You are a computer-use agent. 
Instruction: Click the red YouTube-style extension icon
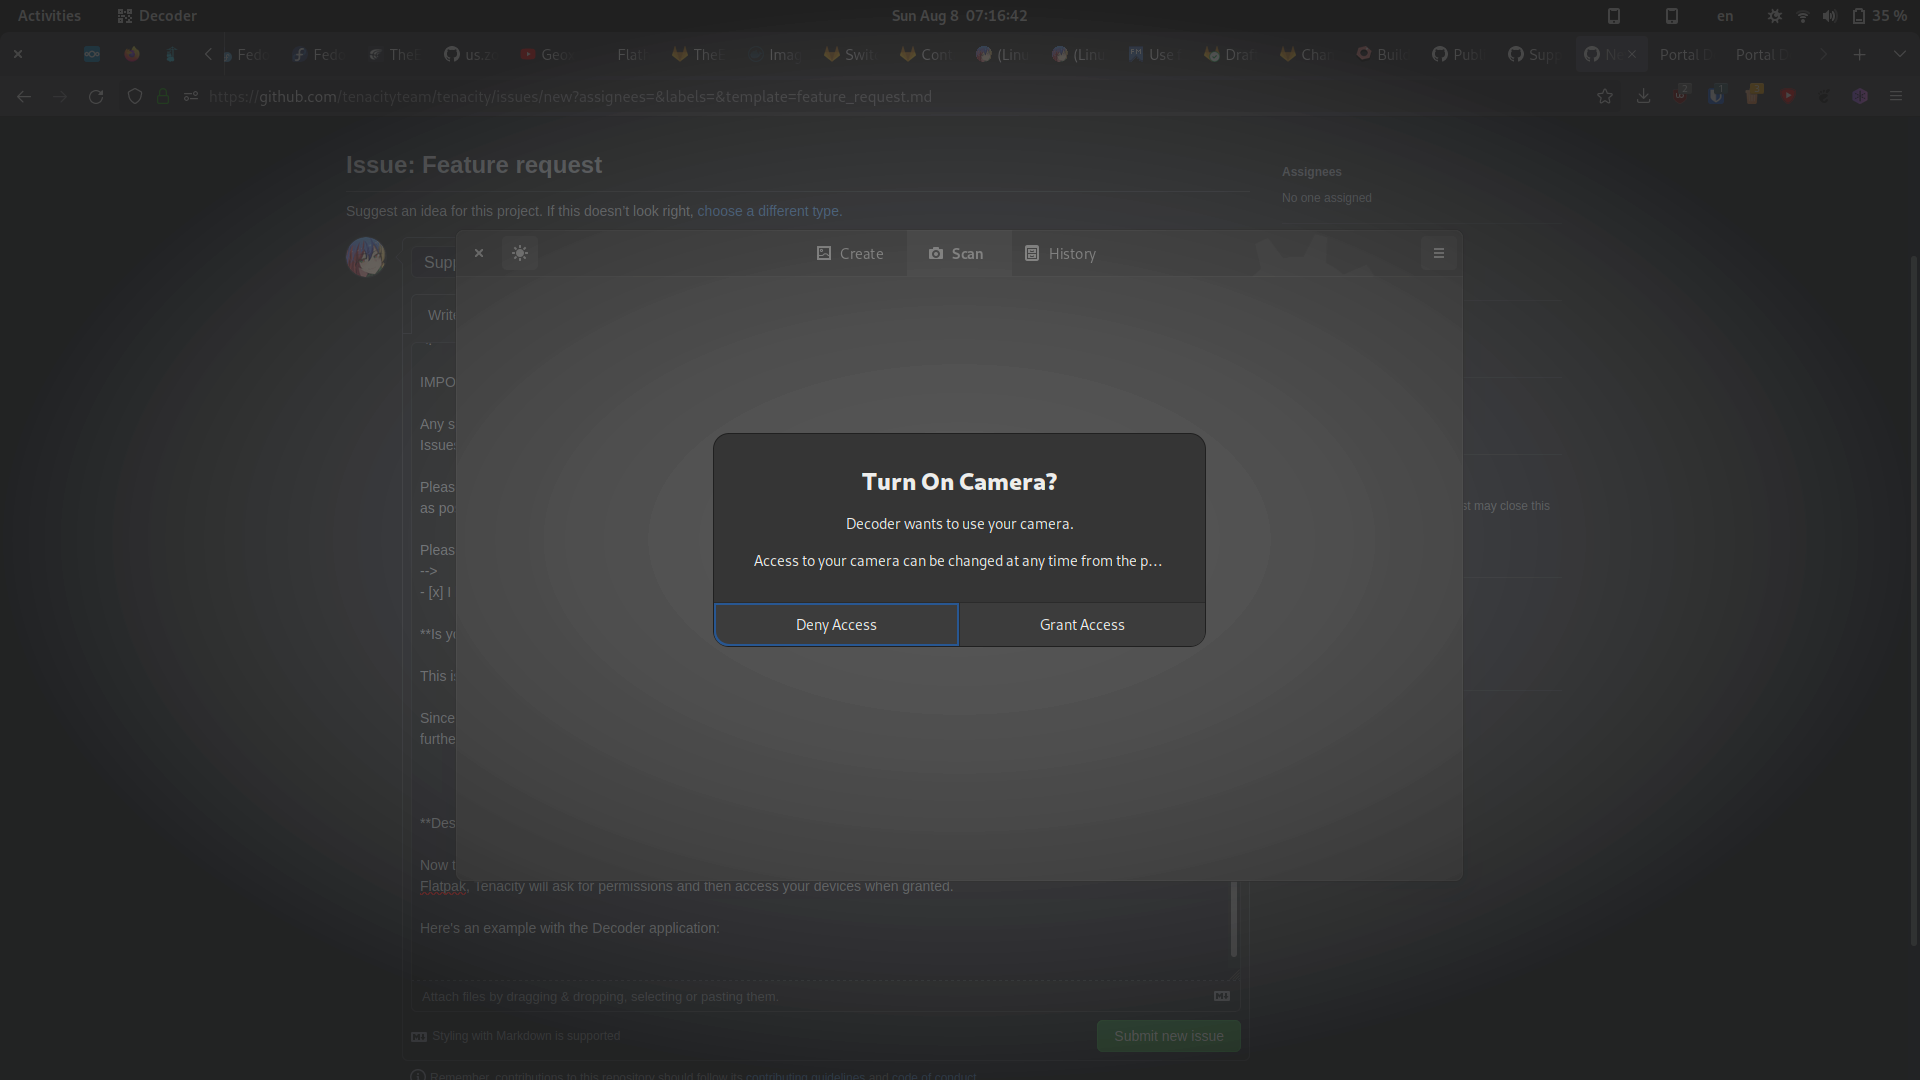click(x=1789, y=96)
